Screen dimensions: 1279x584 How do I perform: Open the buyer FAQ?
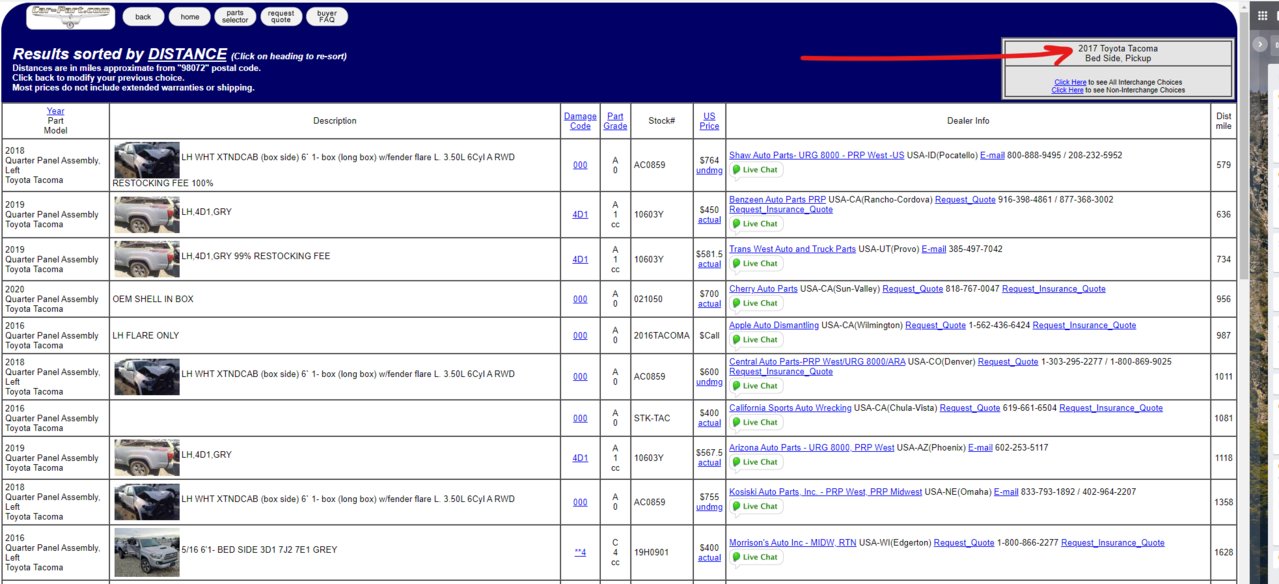[327, 17]
